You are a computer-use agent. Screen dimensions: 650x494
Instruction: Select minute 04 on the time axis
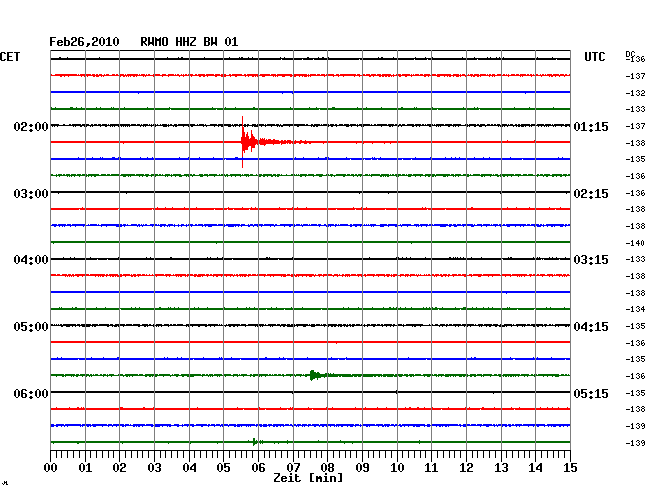189,467
